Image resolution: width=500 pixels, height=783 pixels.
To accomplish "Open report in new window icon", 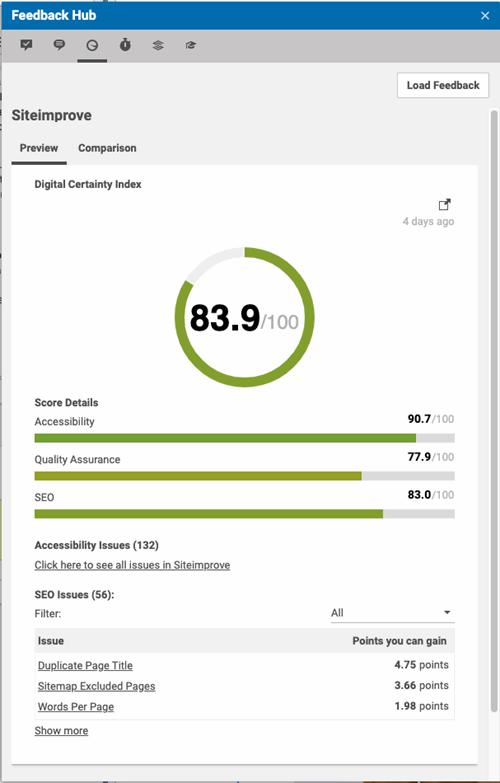I will point(445,205).
